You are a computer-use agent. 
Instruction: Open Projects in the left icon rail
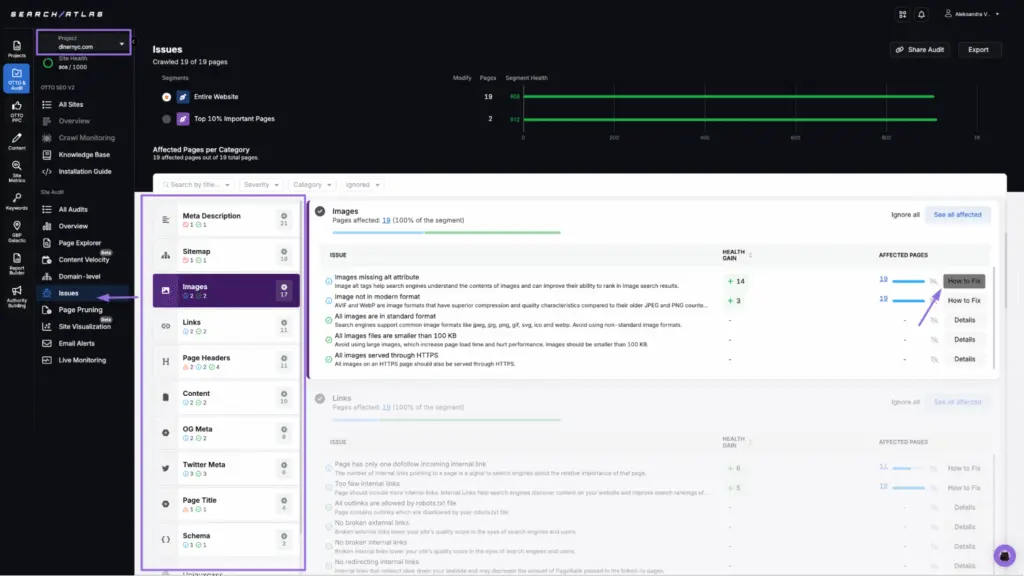point(17,49)
